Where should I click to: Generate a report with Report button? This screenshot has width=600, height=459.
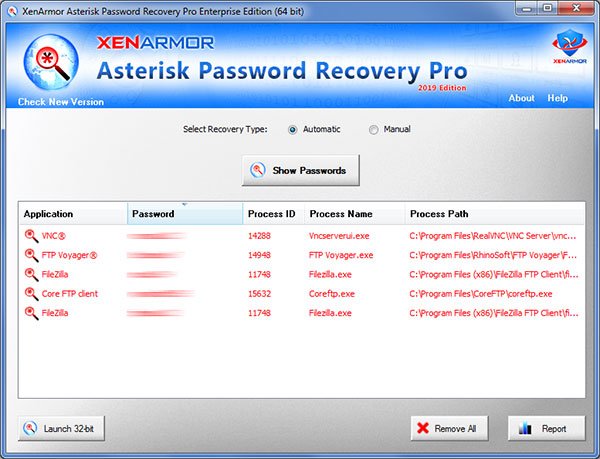tap(546, 428)
